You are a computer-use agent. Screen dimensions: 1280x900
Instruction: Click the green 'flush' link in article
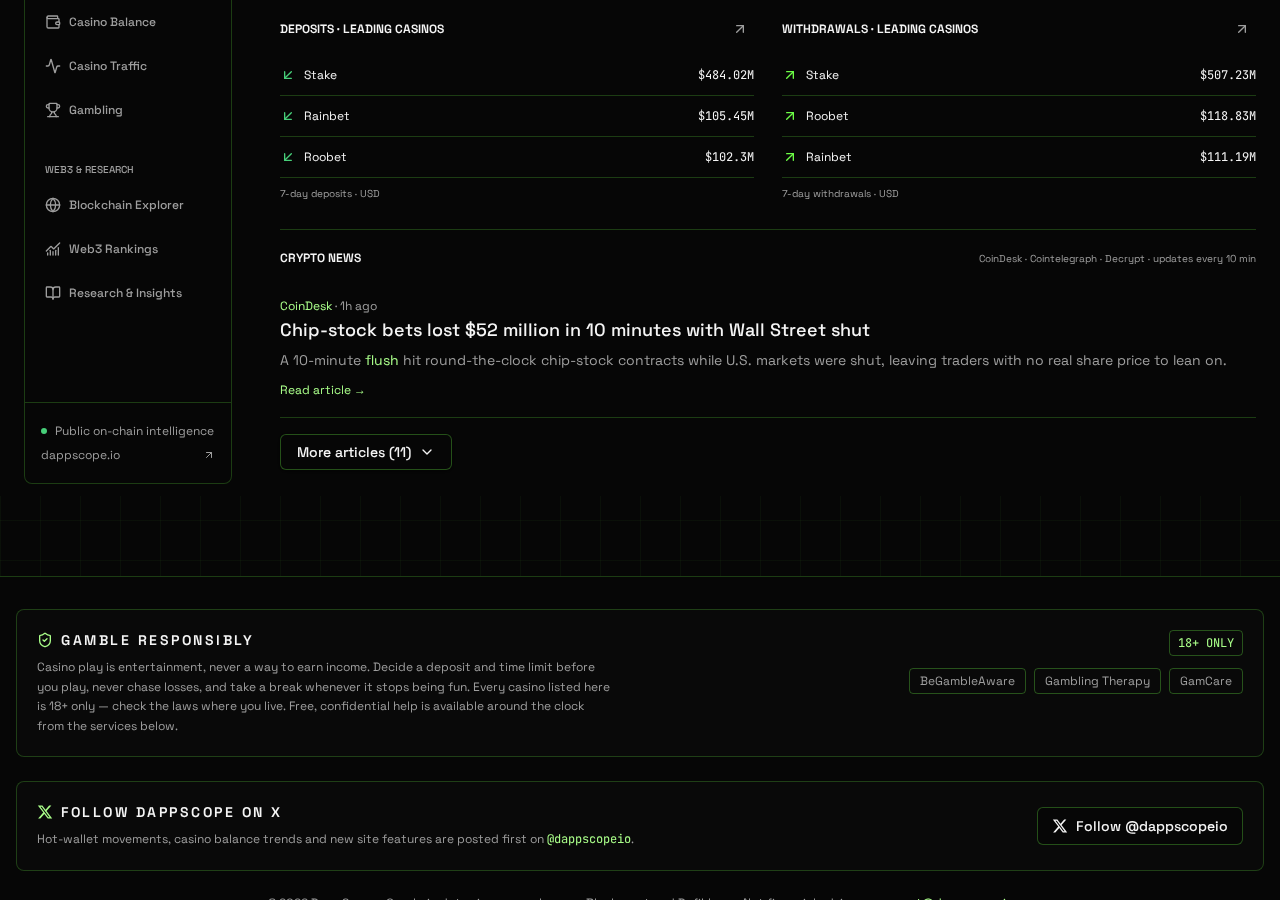tap(382, 360)
